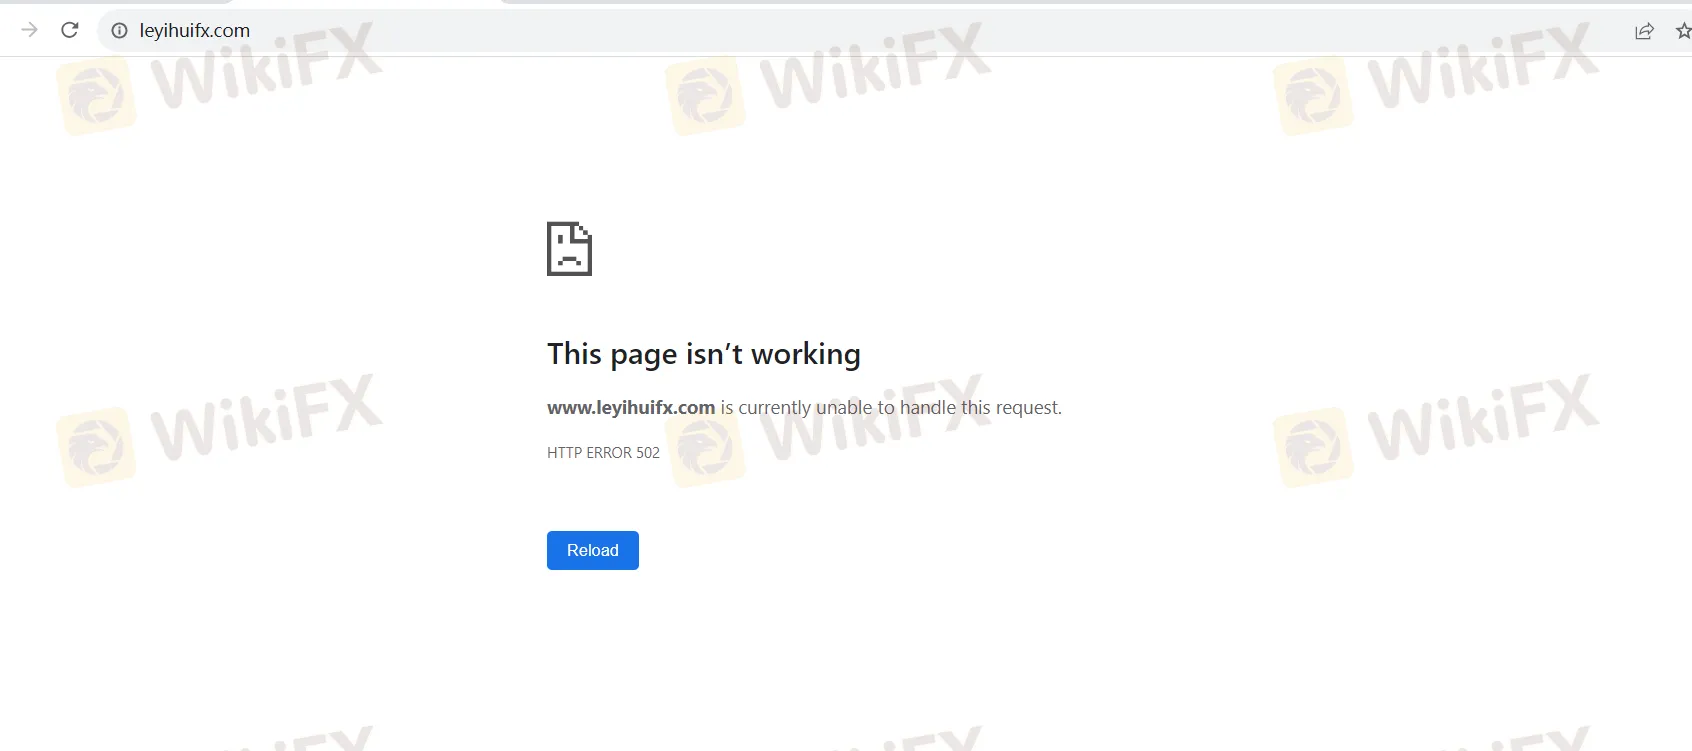
Task: Reload the page via toolbar refresh icon
Action: click(70, 30)
